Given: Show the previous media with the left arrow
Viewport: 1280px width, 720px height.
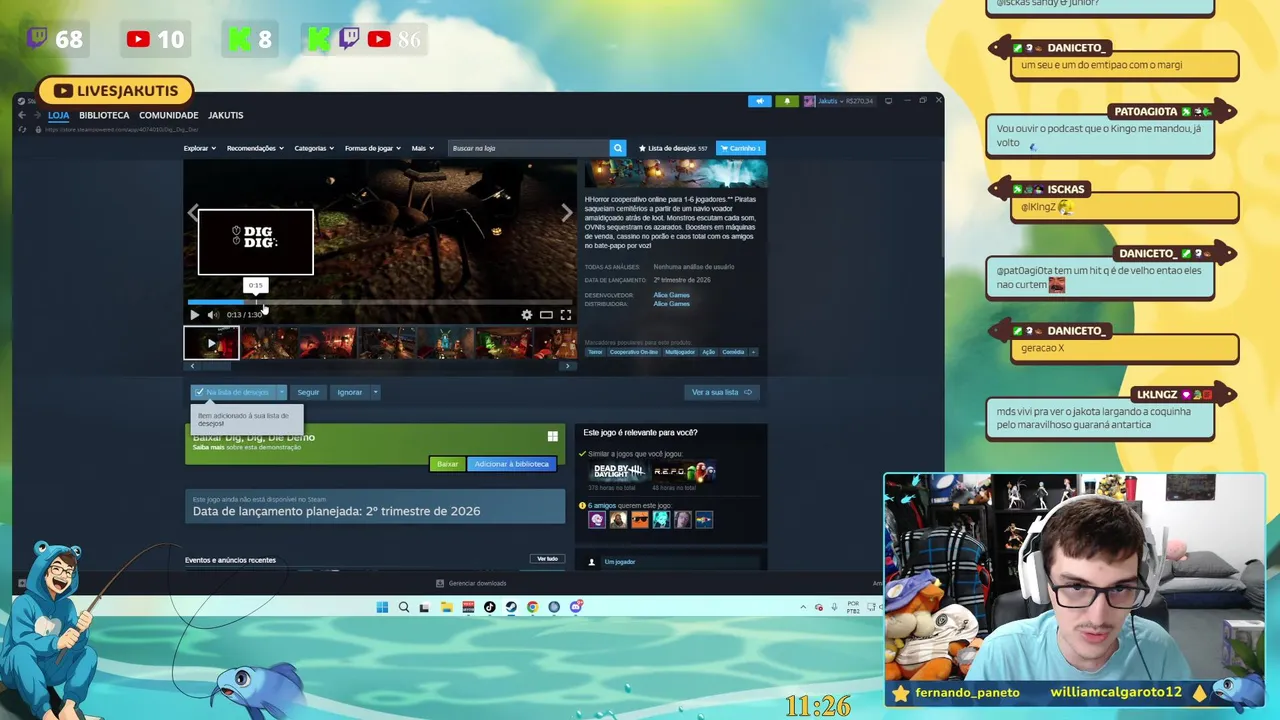Looking at the screenshot, I should pyautogui.click(x=193, y=213).
